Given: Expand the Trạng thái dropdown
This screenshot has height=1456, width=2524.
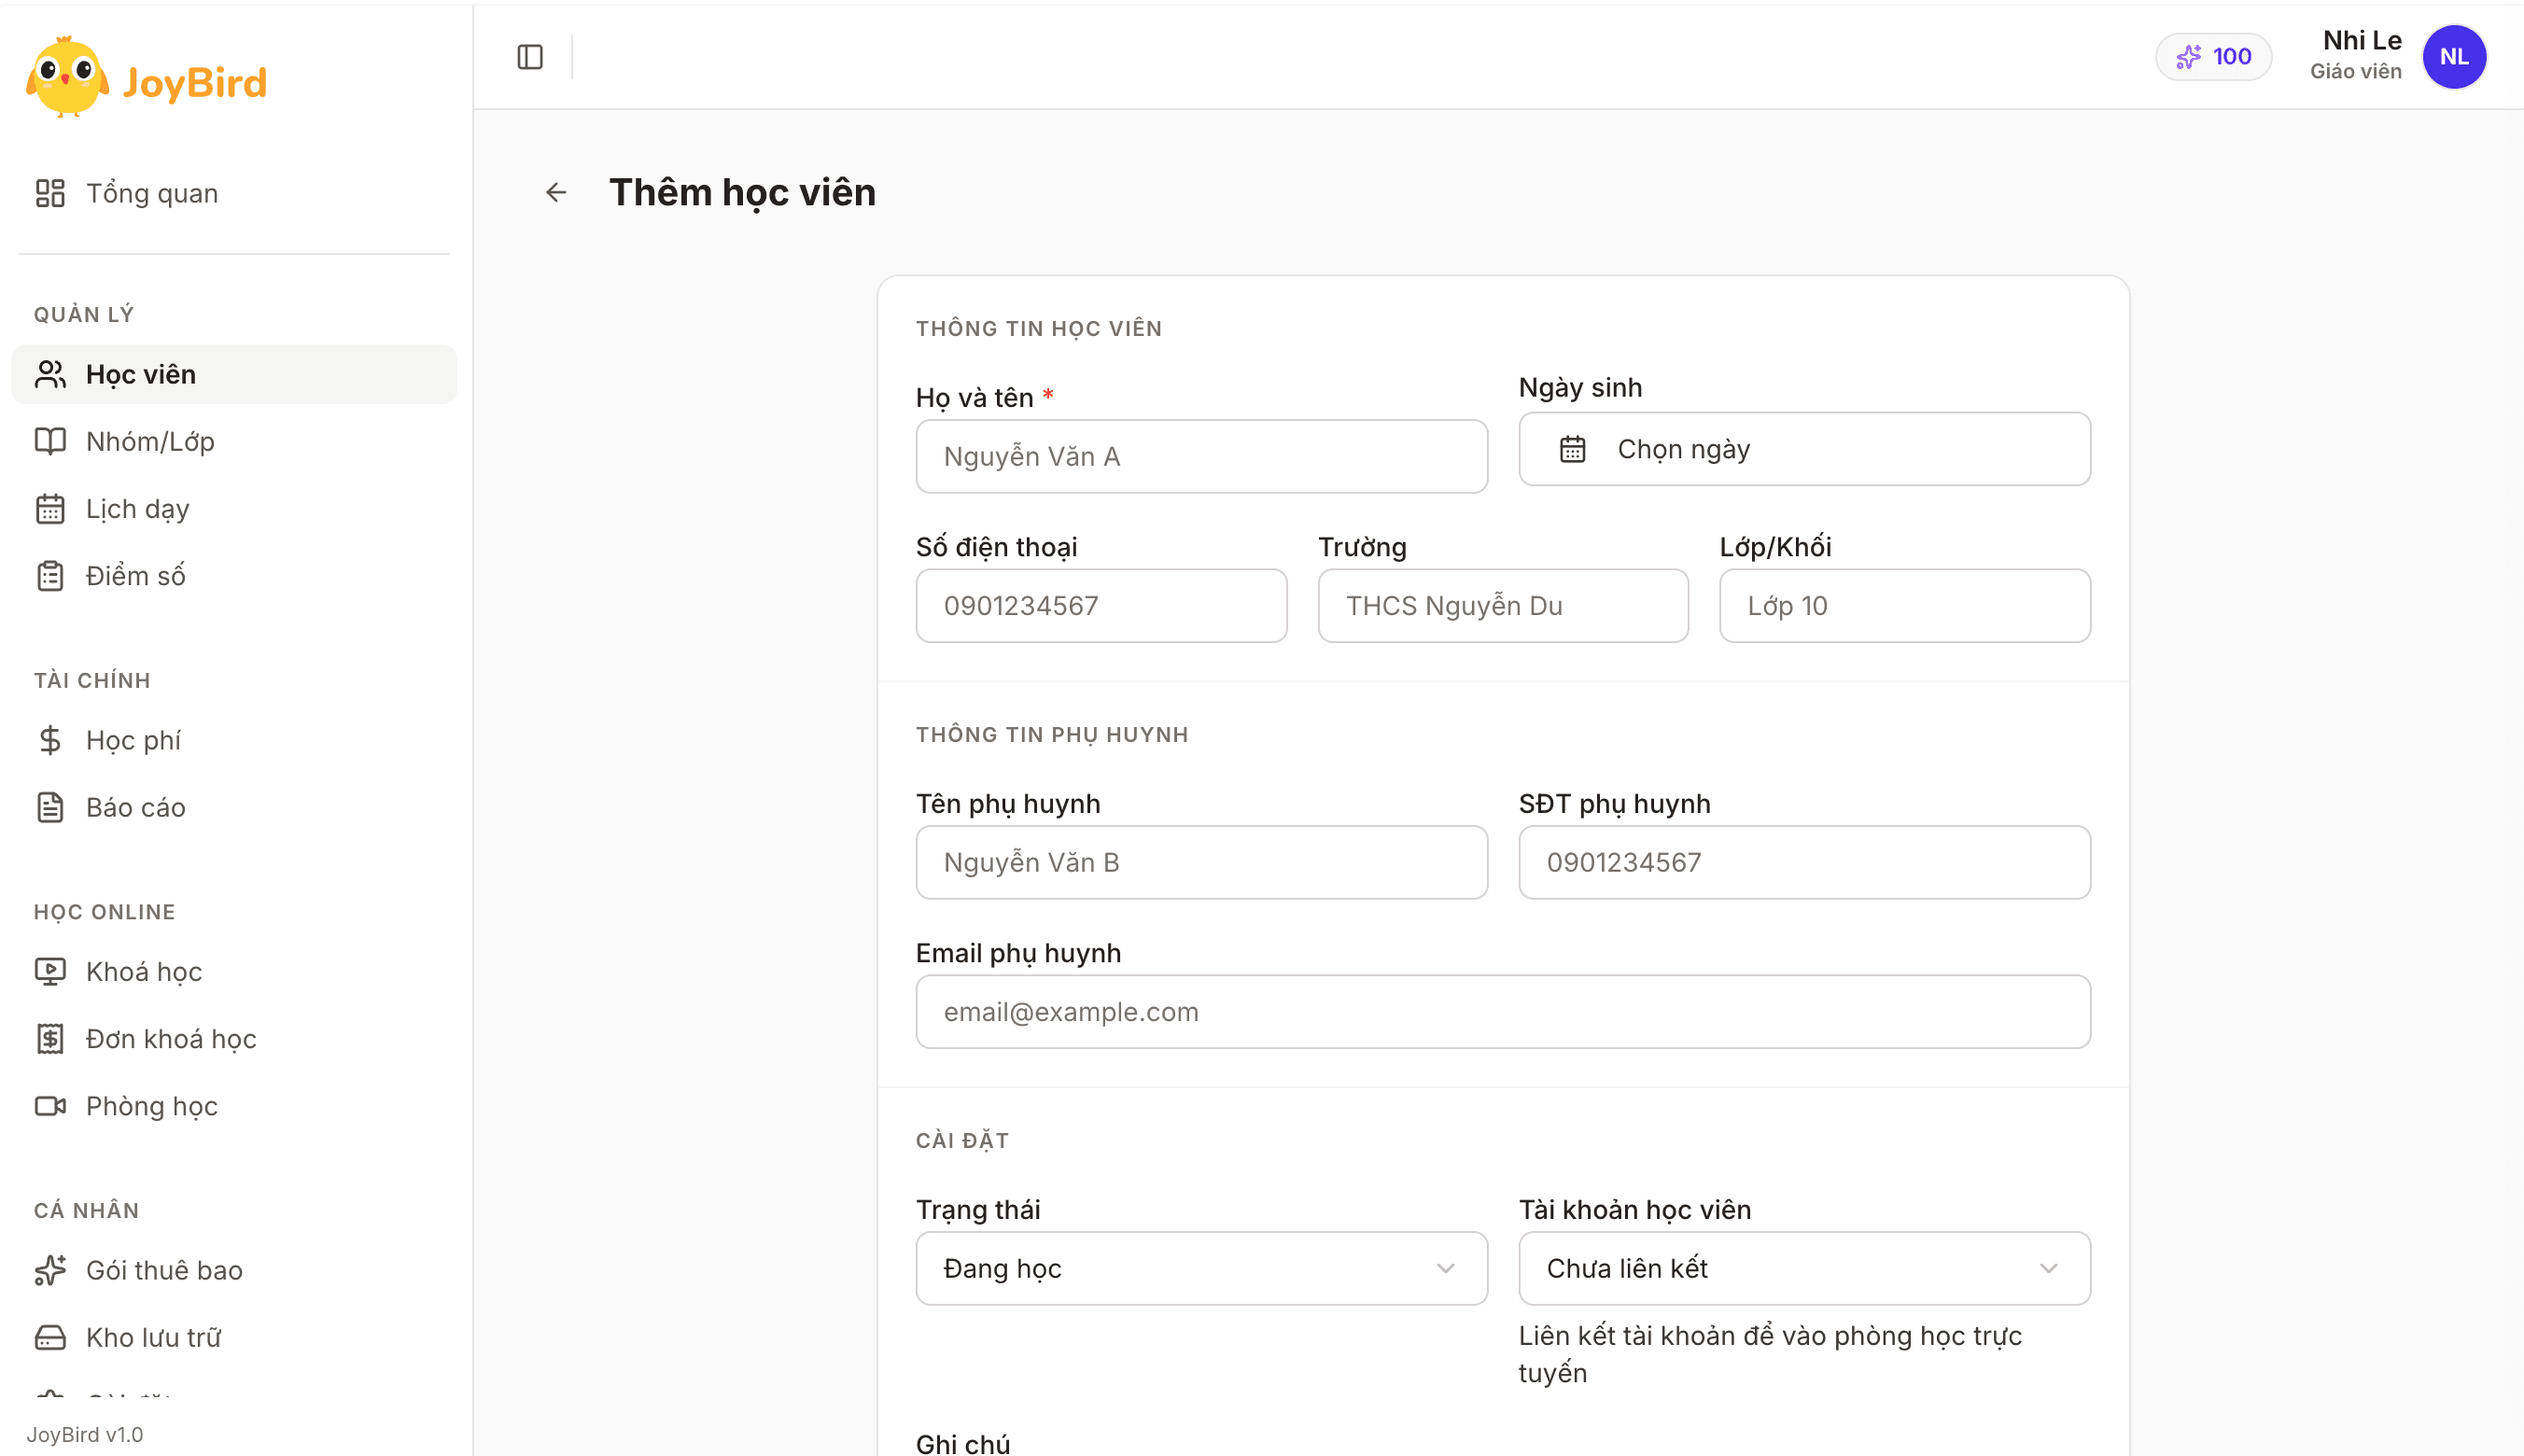Looking at the screenshot, I should (1201, 1268).
